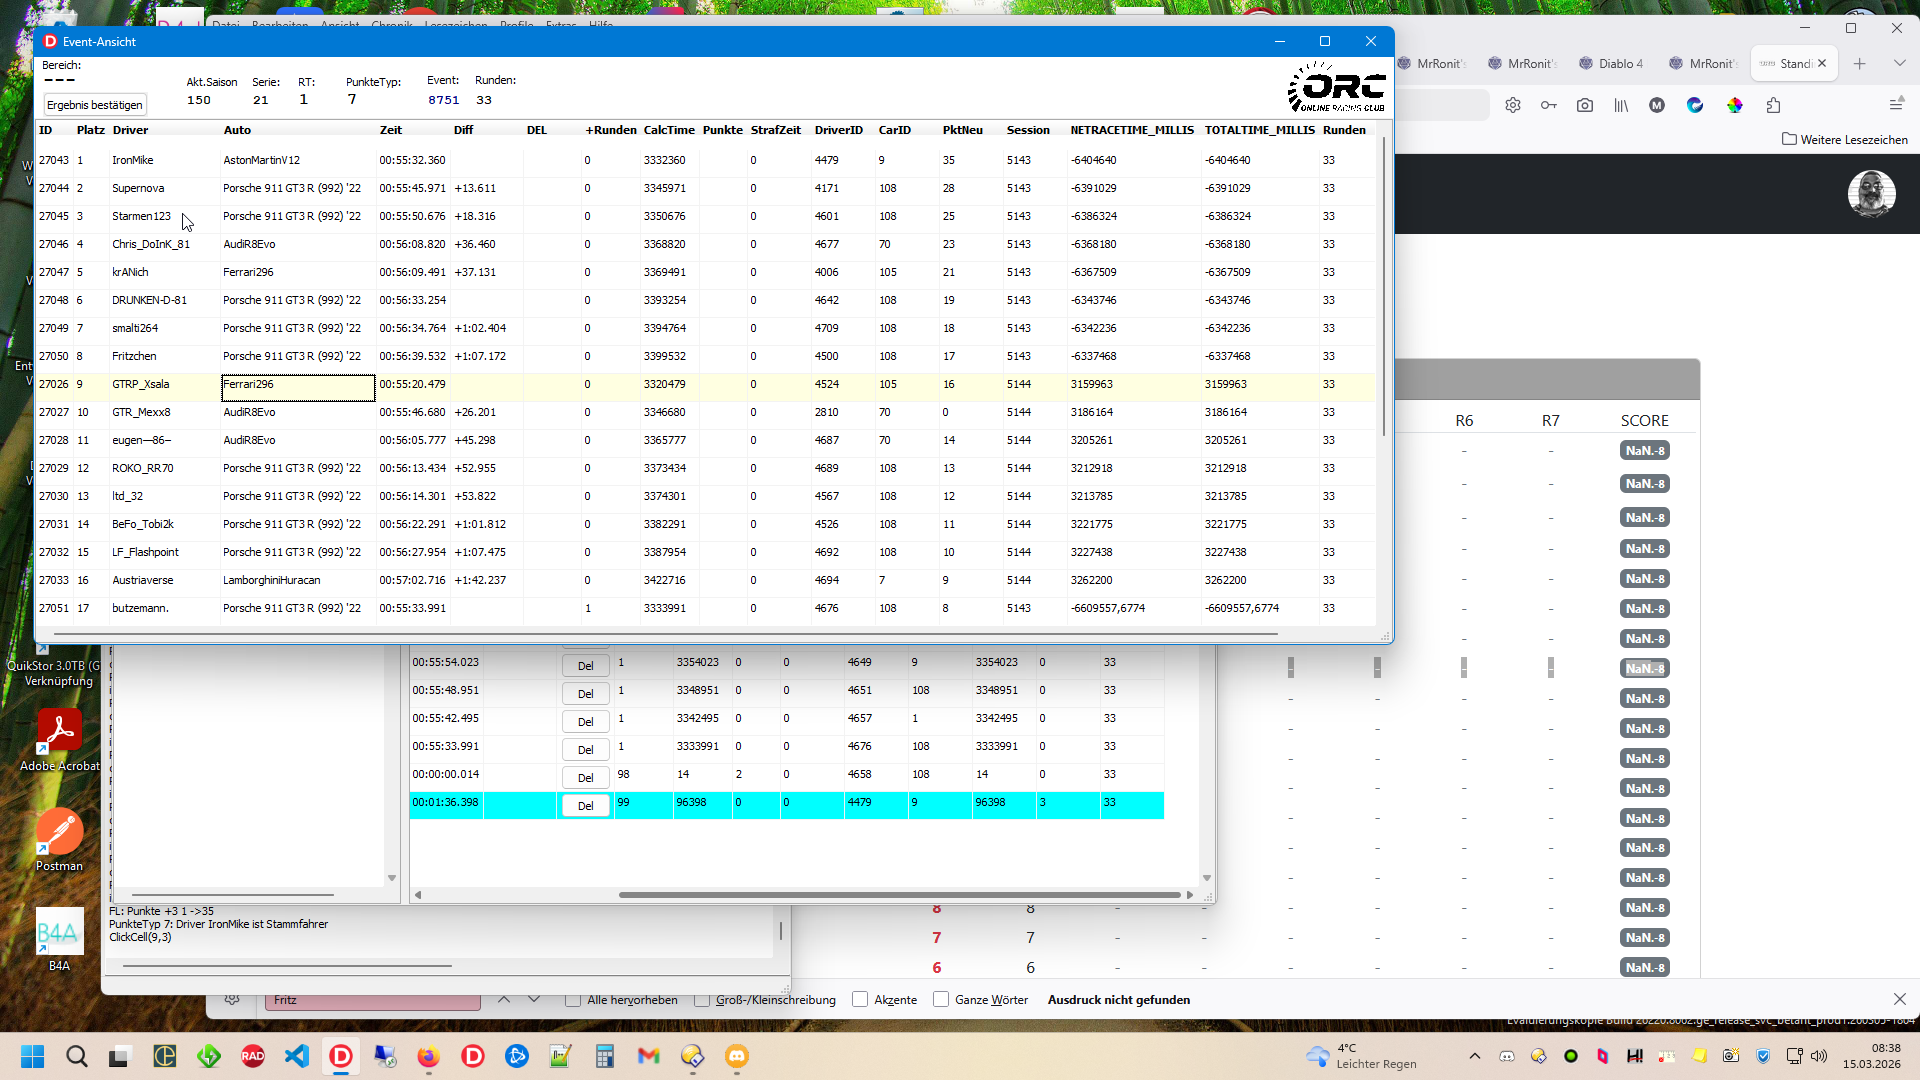Jump to next find result arrow
The image size is (1920, 1080).
pyautogui.click(x=534, y=1000)
